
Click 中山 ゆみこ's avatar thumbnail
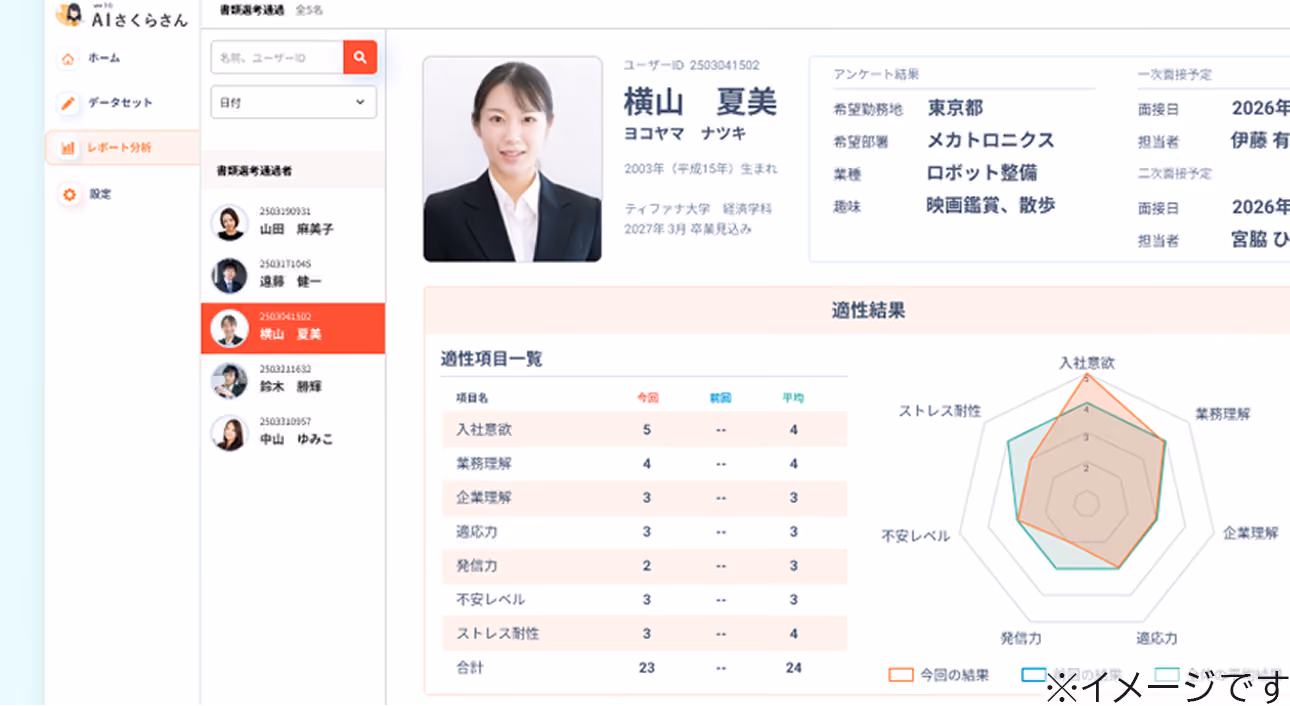230,433
